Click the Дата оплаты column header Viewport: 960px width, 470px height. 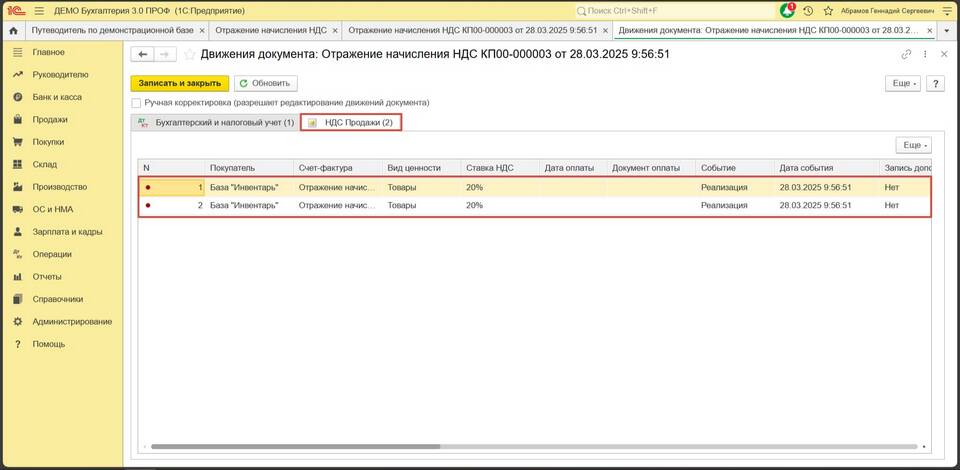tap(573, 168)
